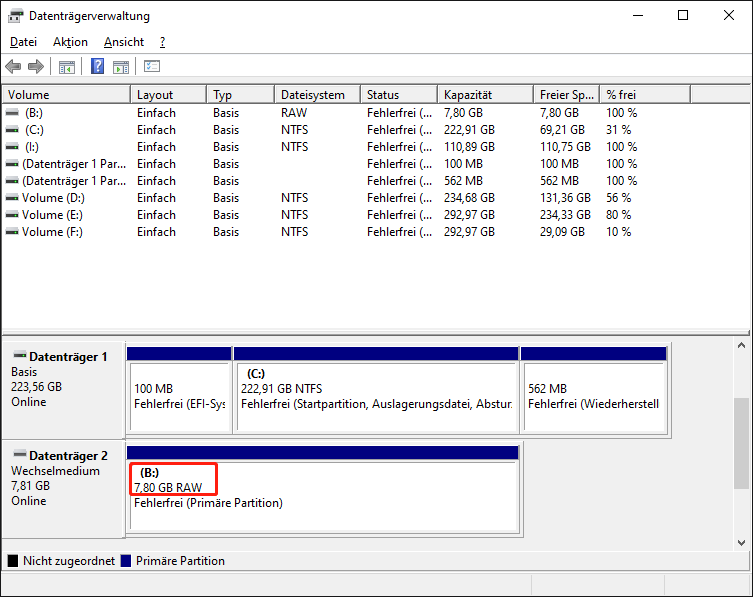The width and height of the screenshot is (753, 597).
Task: Select the 100 MB EFI partition block
Action: (x=179, y=390)
